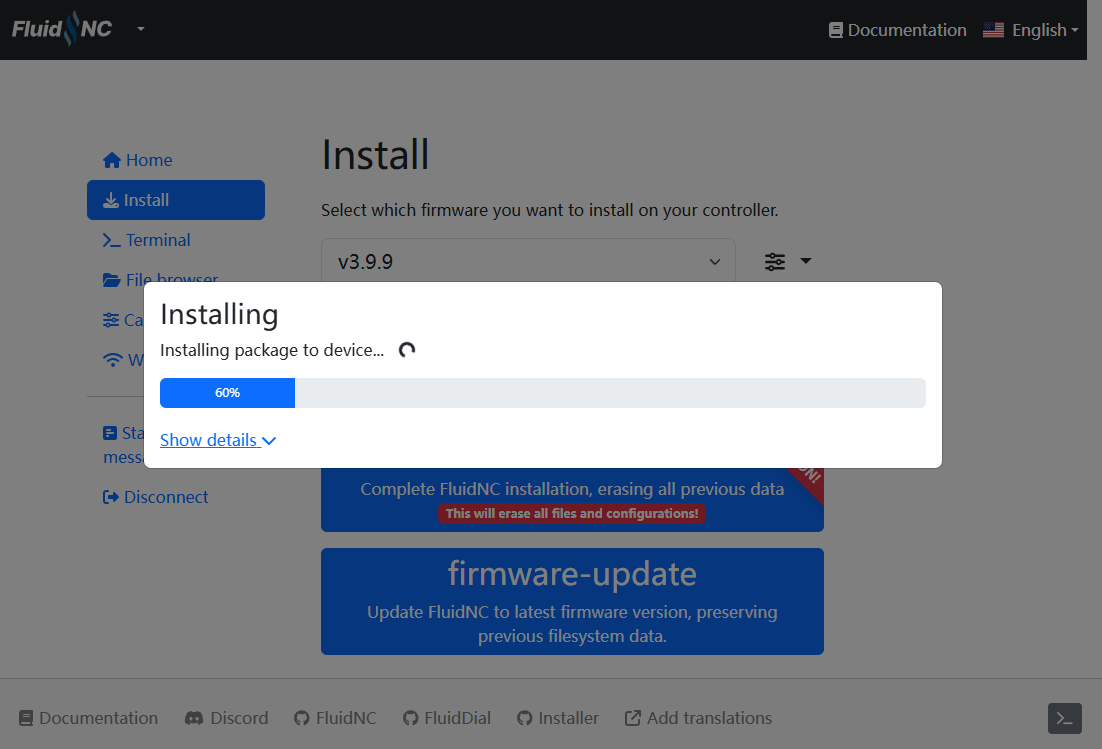Click the GitHub icon beside FluidDial
Viewport: 1102px width, 749px height.
[x=410, y=718]
